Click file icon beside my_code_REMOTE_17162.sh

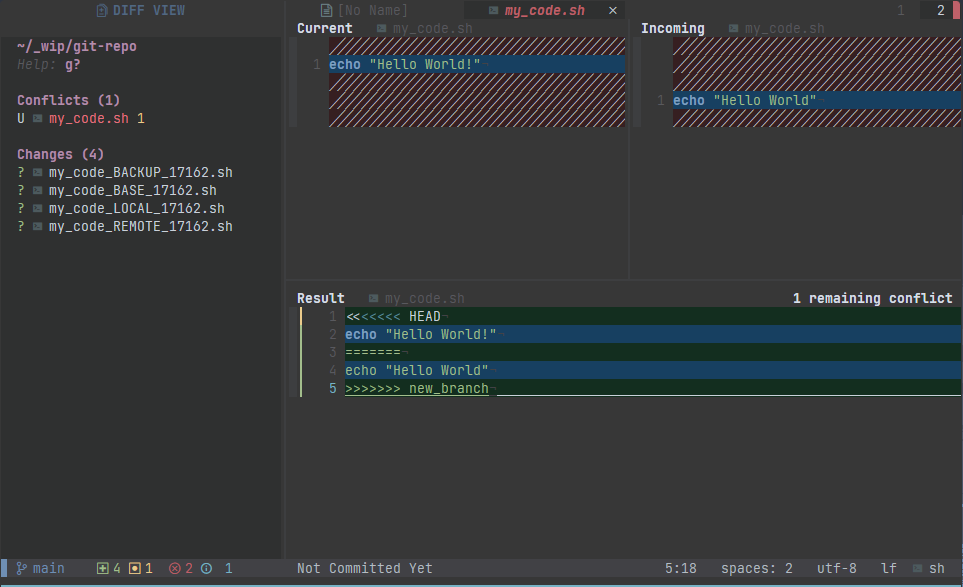tap(37, 227)
